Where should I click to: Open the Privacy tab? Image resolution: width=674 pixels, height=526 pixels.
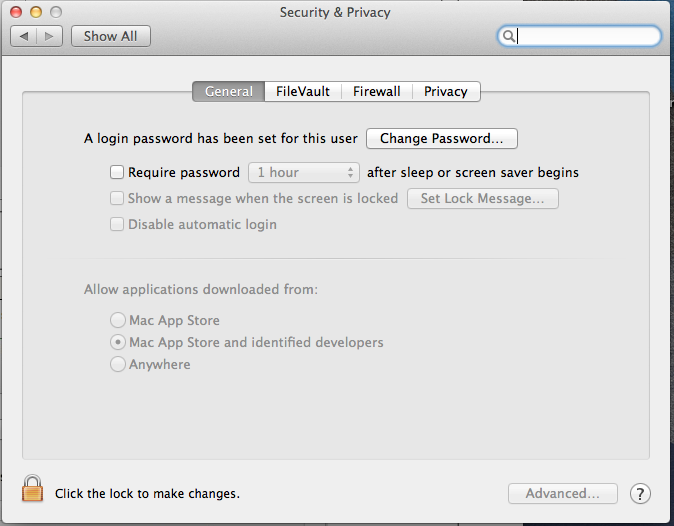tap(446, 92)
